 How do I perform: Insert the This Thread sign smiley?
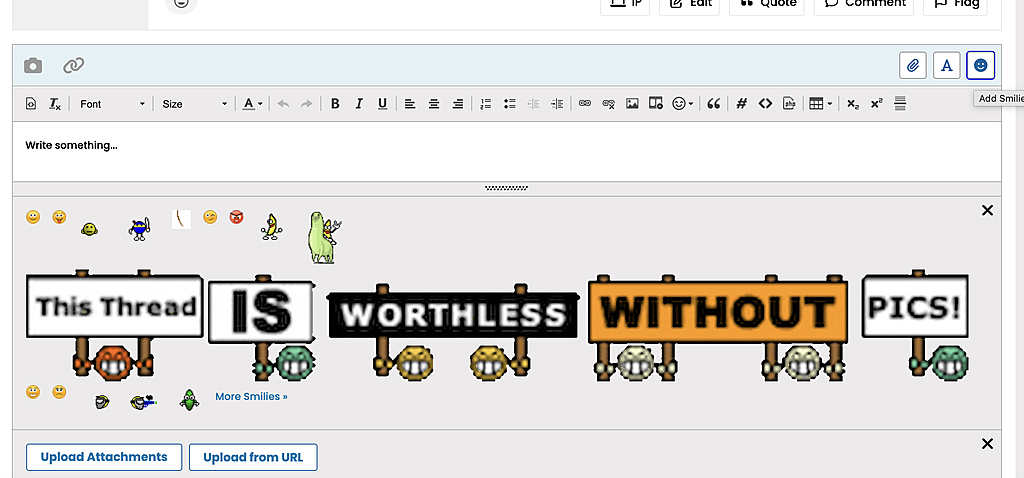[114, 325]
